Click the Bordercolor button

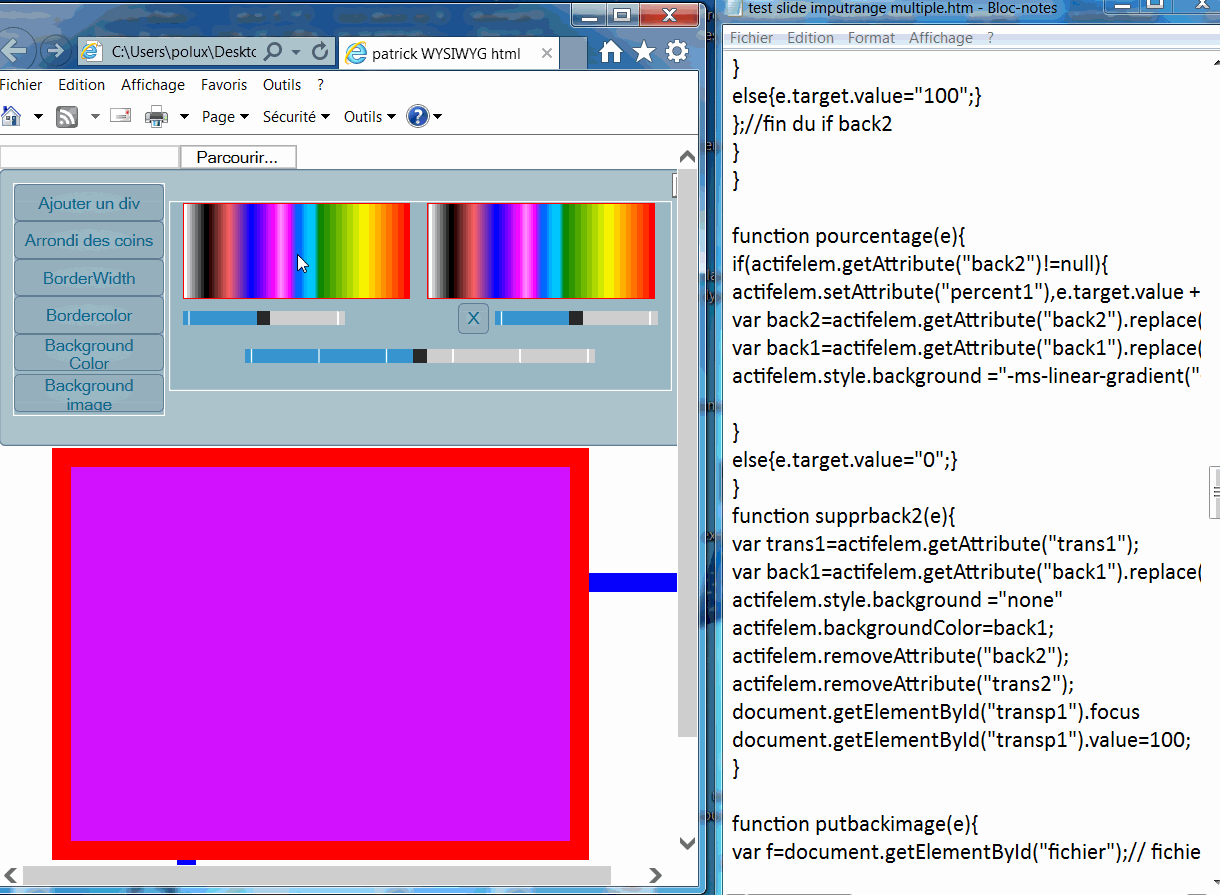(89, 315)
